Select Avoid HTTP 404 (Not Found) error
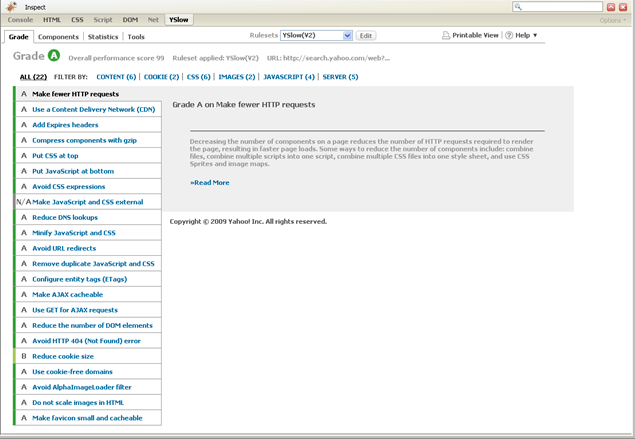The width and height of the screenshot is (635, 439). (88, 341)
